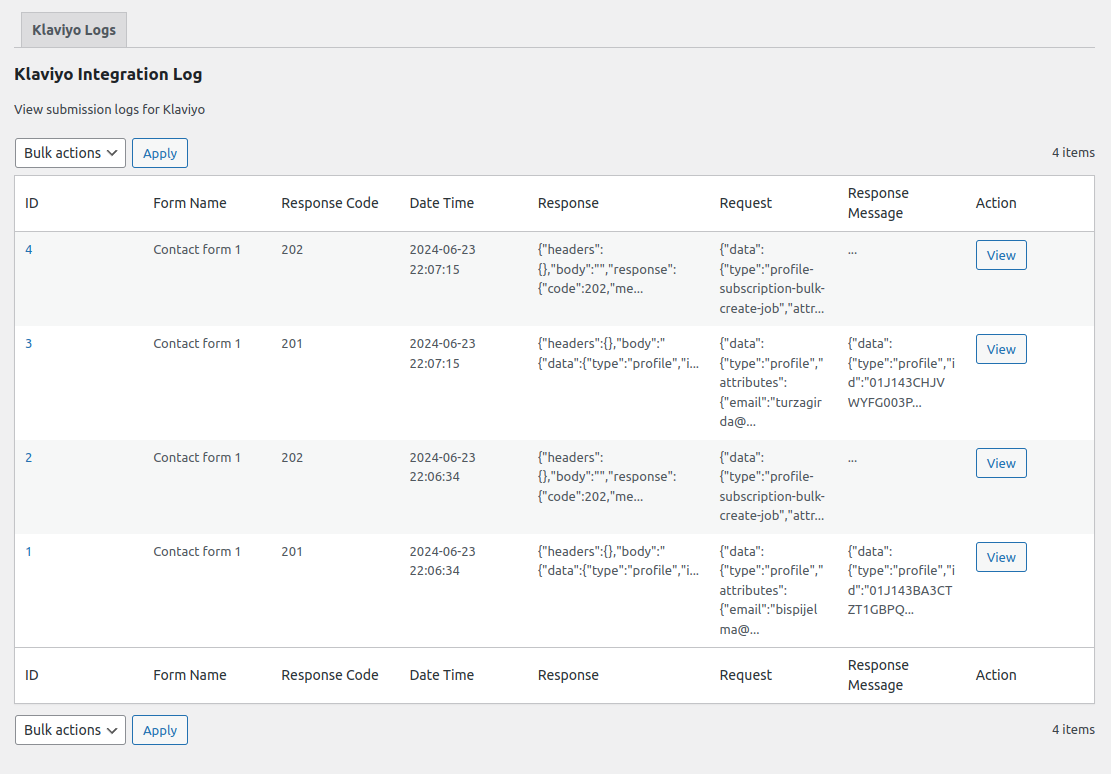The height and width of the screenshot is (774, 1111).
Task: Click the top Action column header
Action: coord(996,203)
